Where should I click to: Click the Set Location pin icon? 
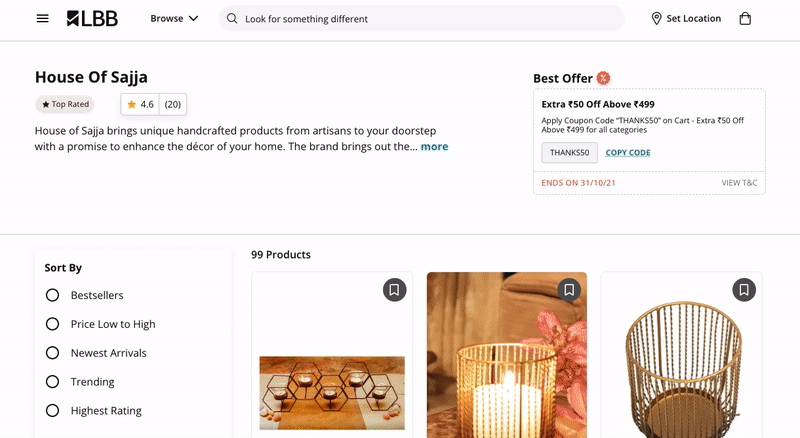tap(656, 18)
